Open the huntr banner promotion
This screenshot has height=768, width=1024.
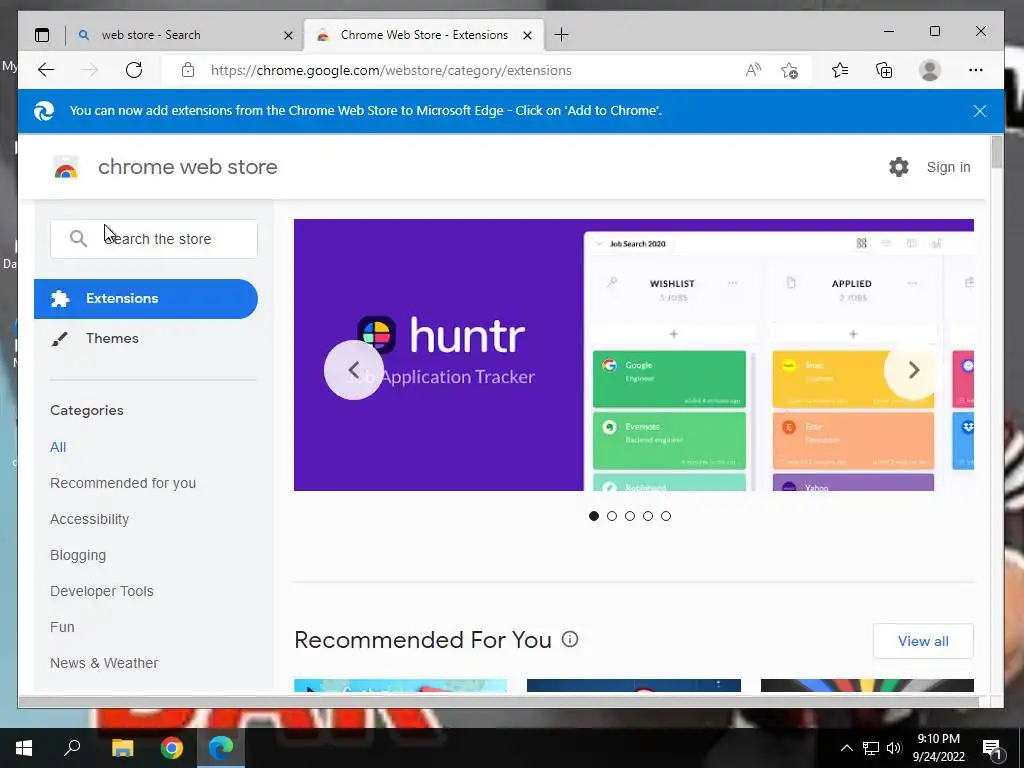click(633, 355)
